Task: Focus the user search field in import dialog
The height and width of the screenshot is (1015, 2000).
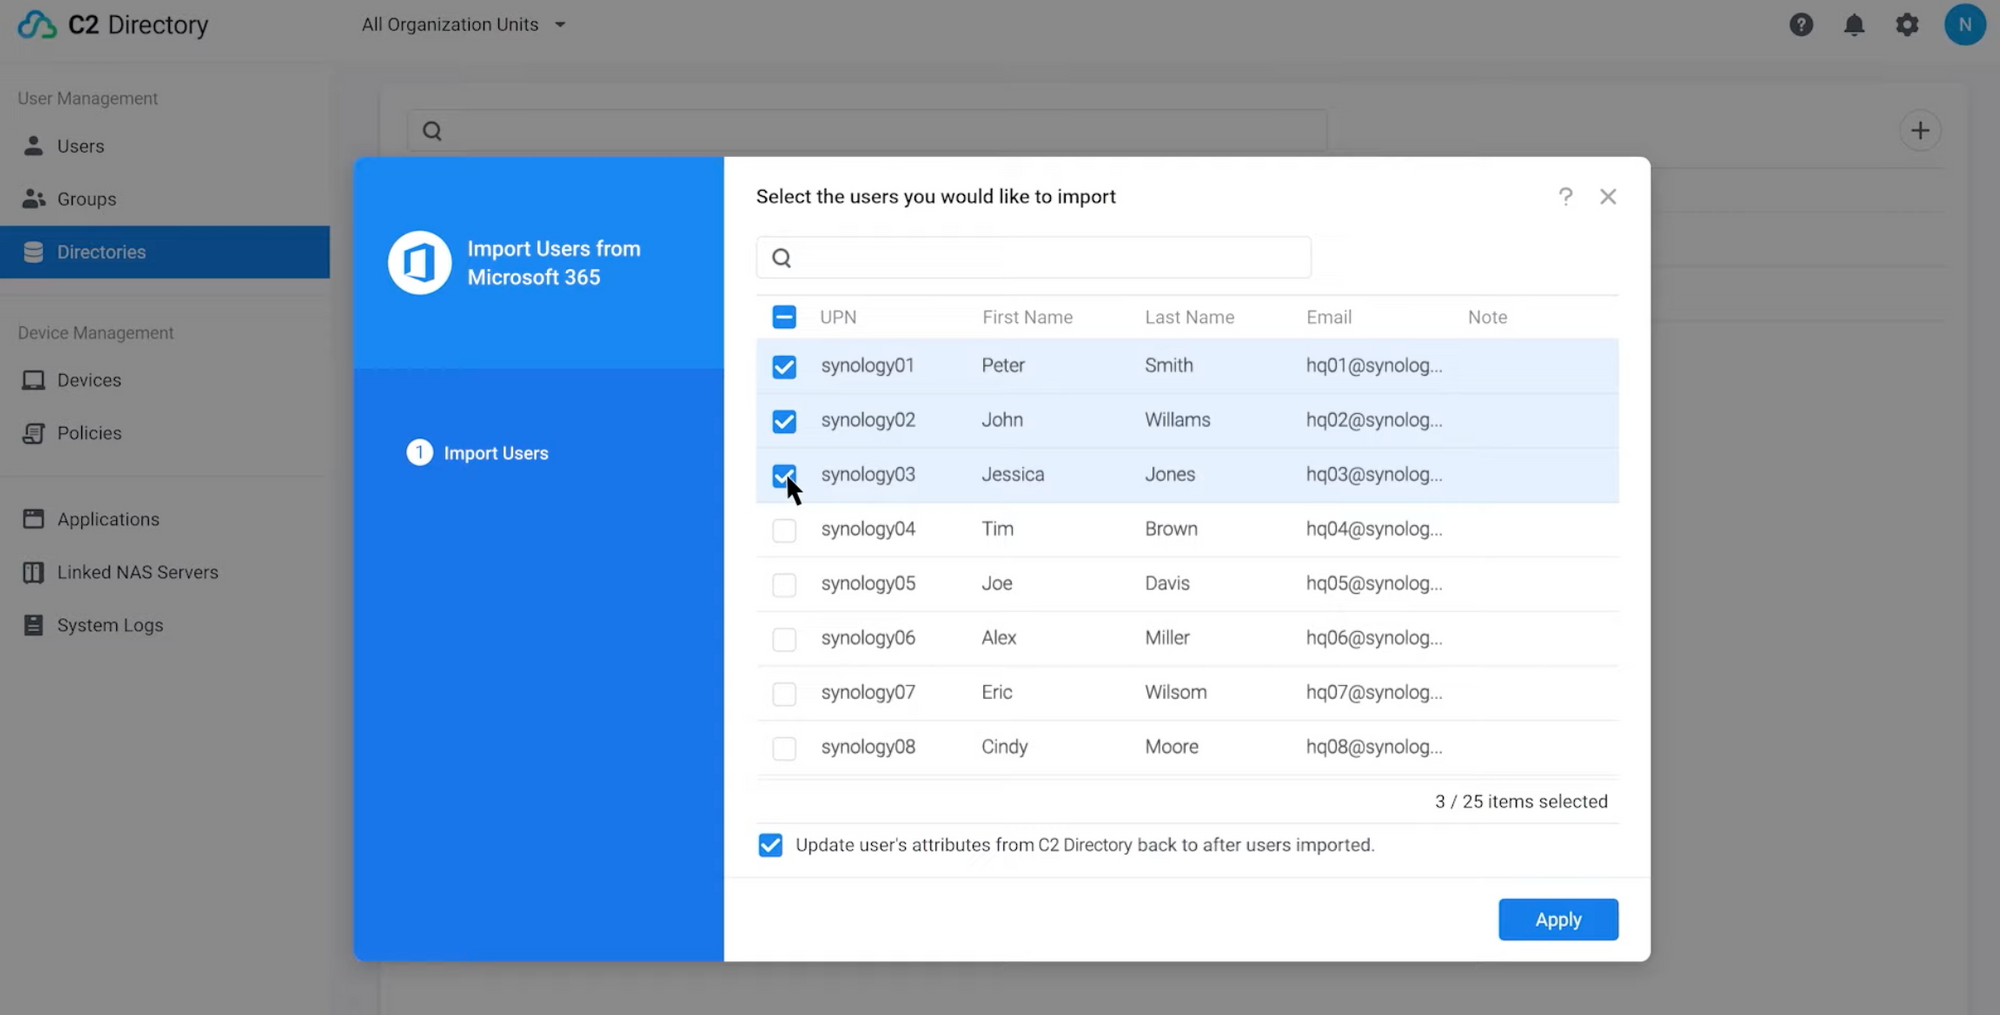Action: (1033, 258)
